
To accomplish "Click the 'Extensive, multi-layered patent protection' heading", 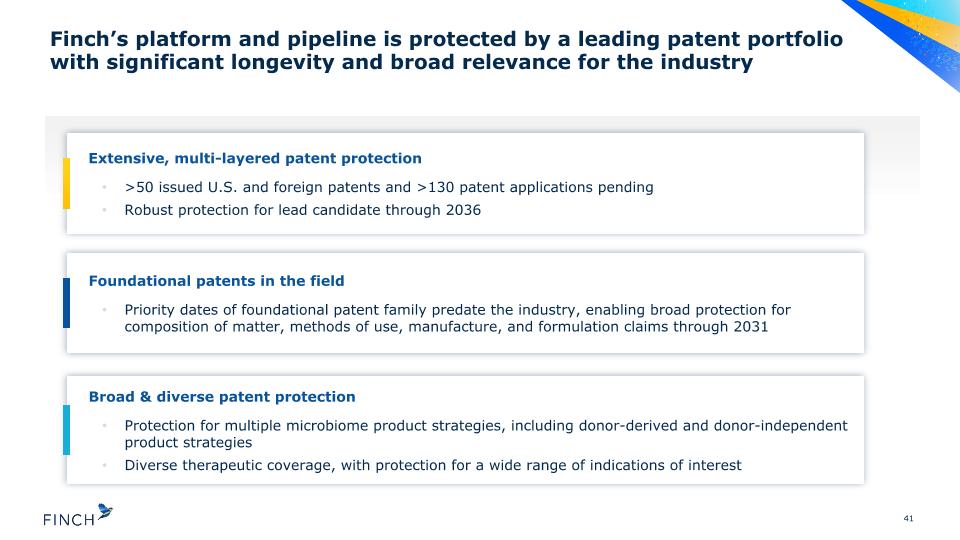I will coord(255,159).
